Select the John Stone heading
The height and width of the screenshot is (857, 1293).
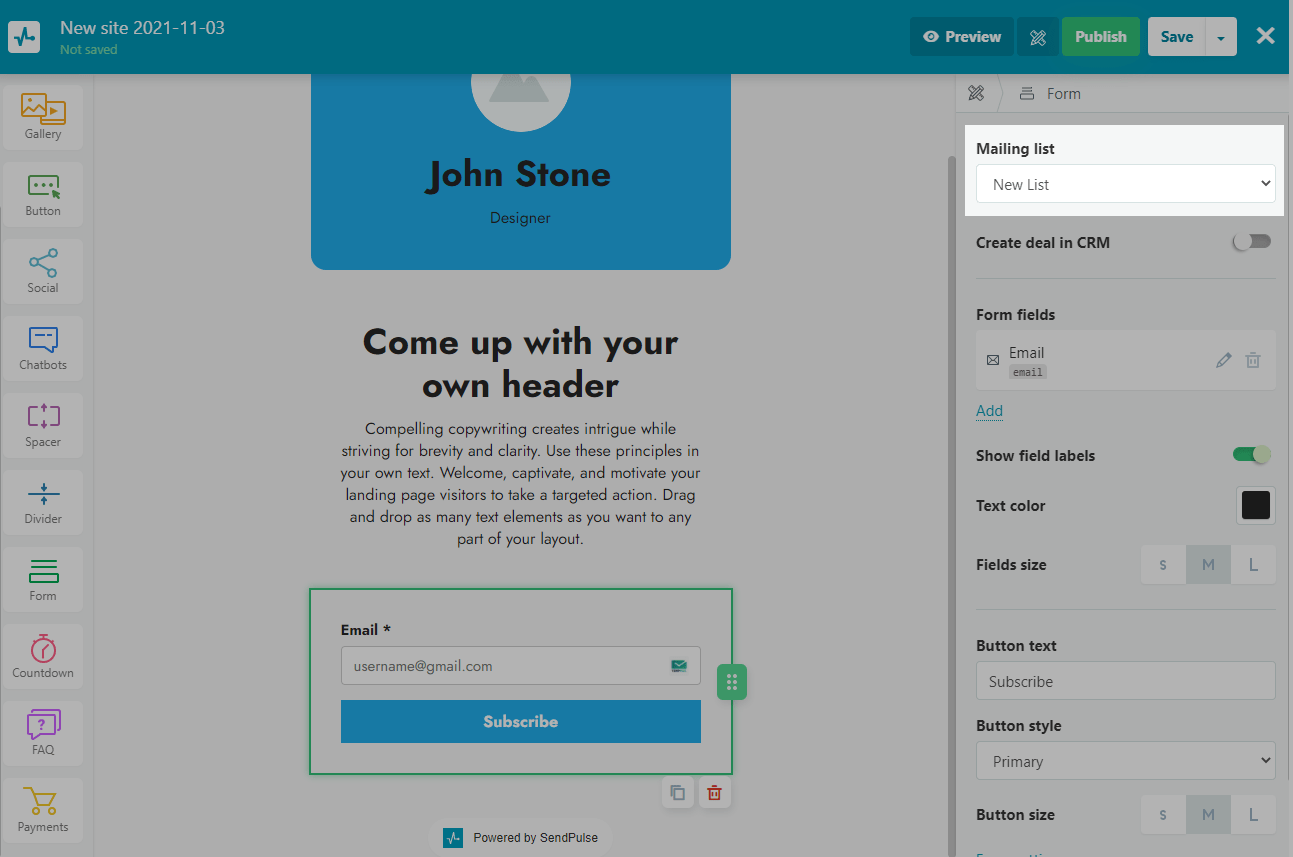tap(519, 175)
